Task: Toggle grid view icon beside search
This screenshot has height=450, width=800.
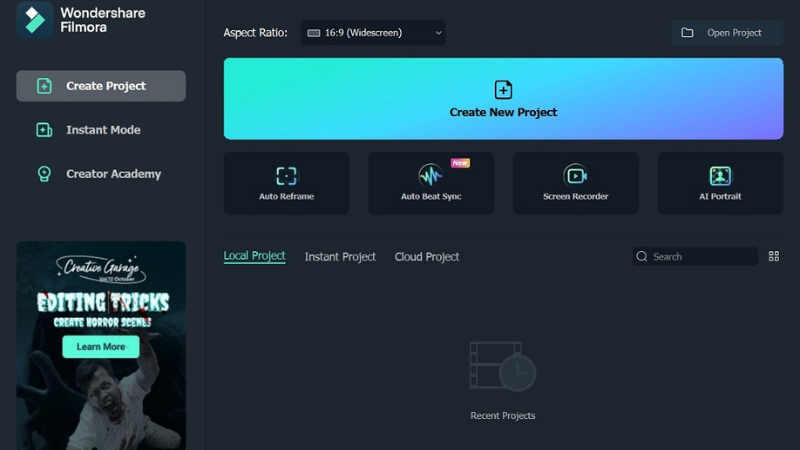Action: point(773,257)
